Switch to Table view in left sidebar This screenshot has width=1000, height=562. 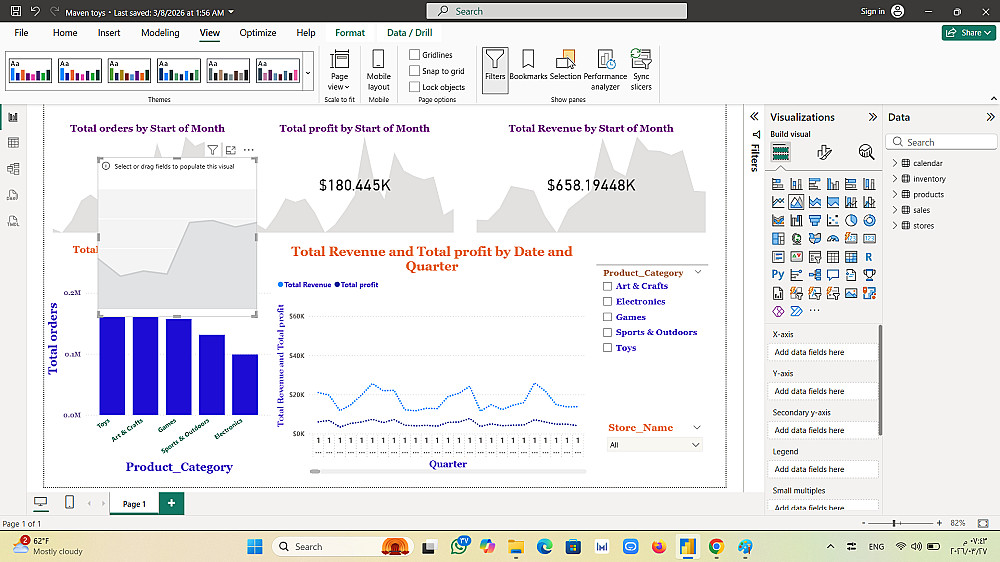point(13,143)
